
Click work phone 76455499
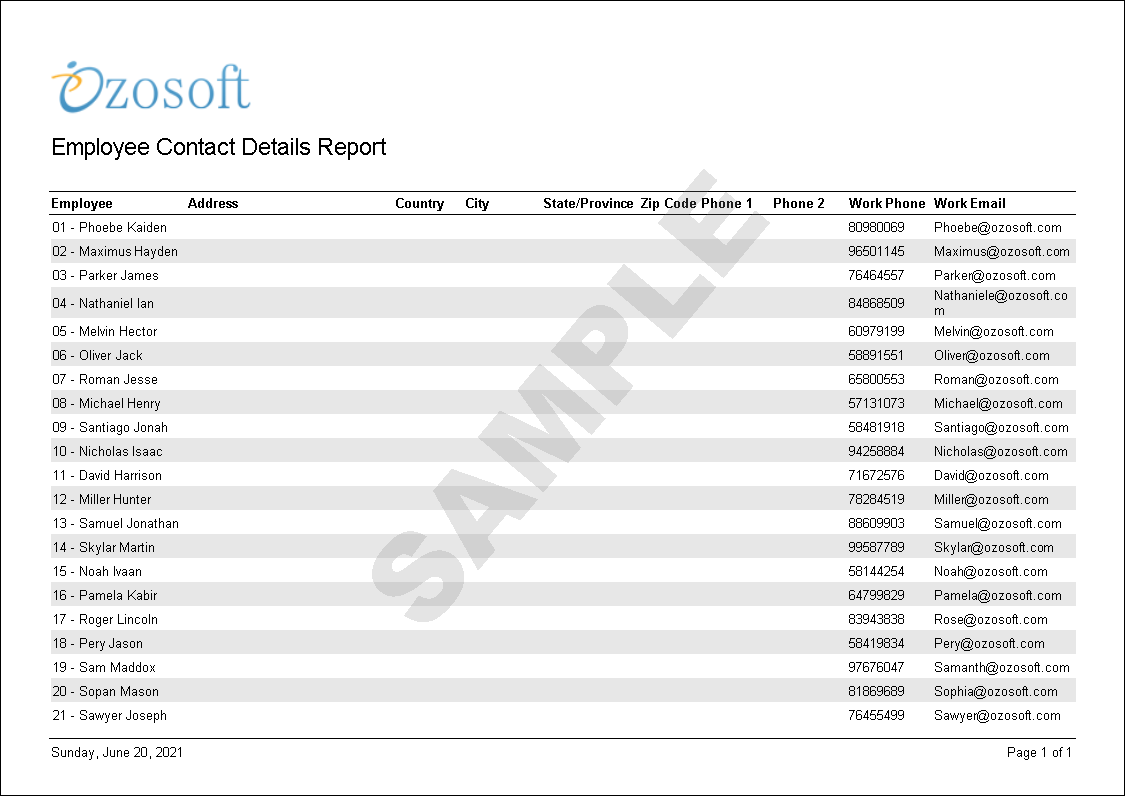click(x=876, y=716)
